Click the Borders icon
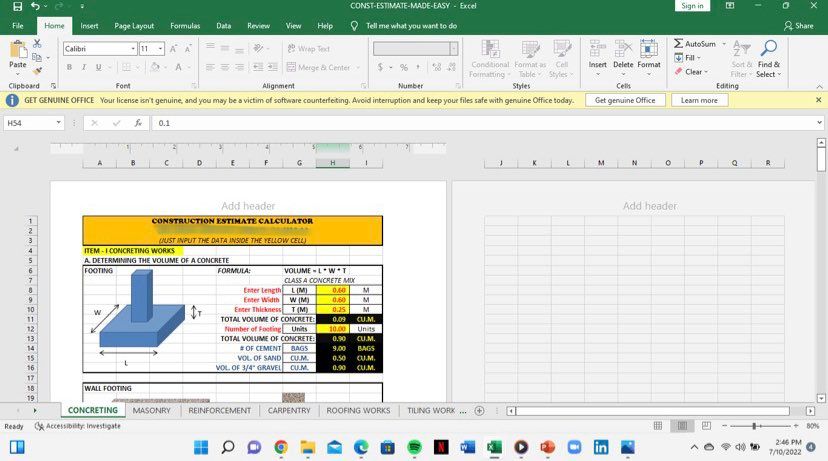 [126, 67]
